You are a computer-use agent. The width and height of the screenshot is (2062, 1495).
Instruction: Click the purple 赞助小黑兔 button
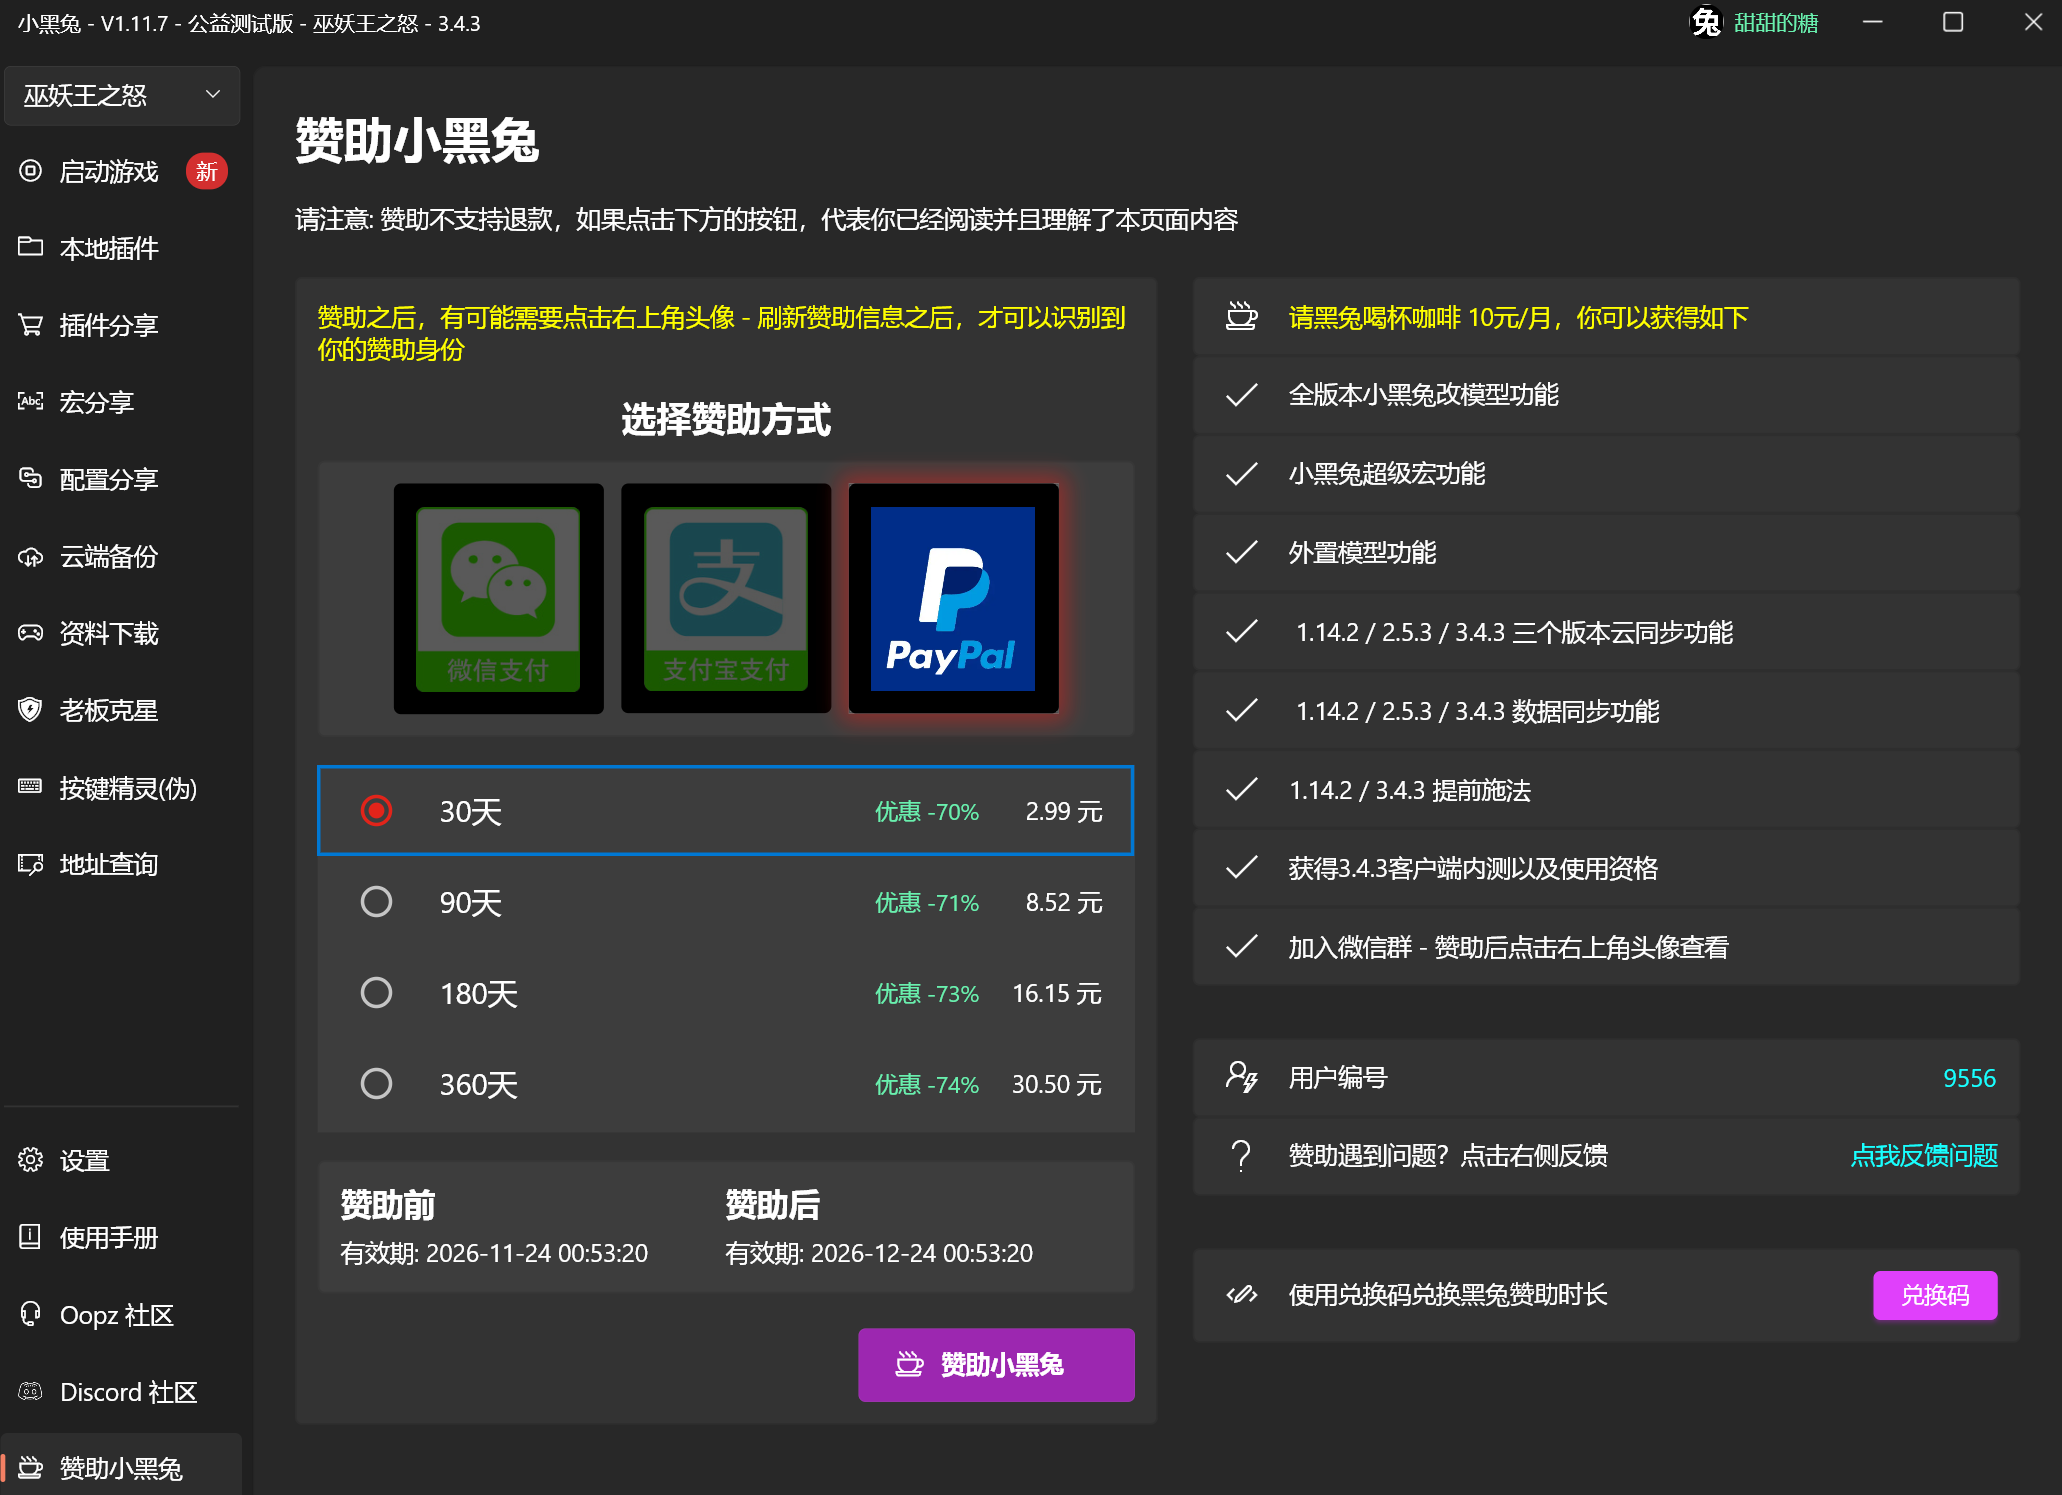[996, 1365]
